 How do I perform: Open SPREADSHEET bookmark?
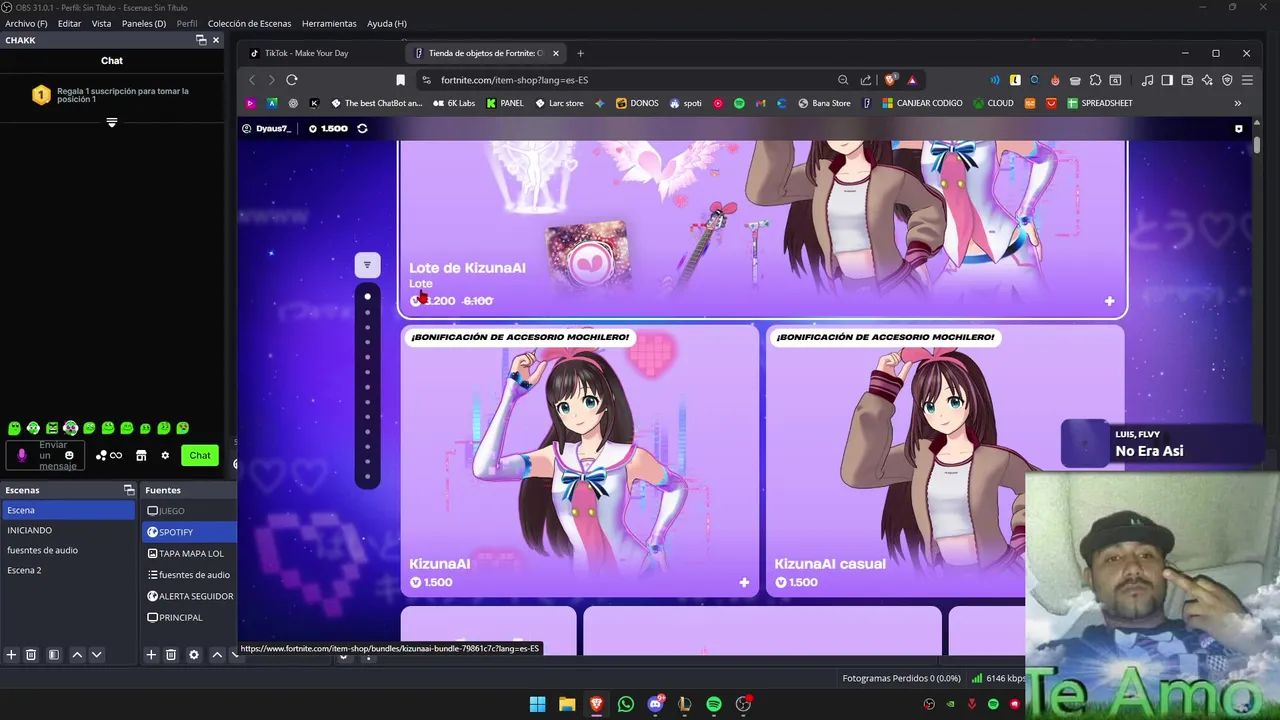pos(1099,103)
